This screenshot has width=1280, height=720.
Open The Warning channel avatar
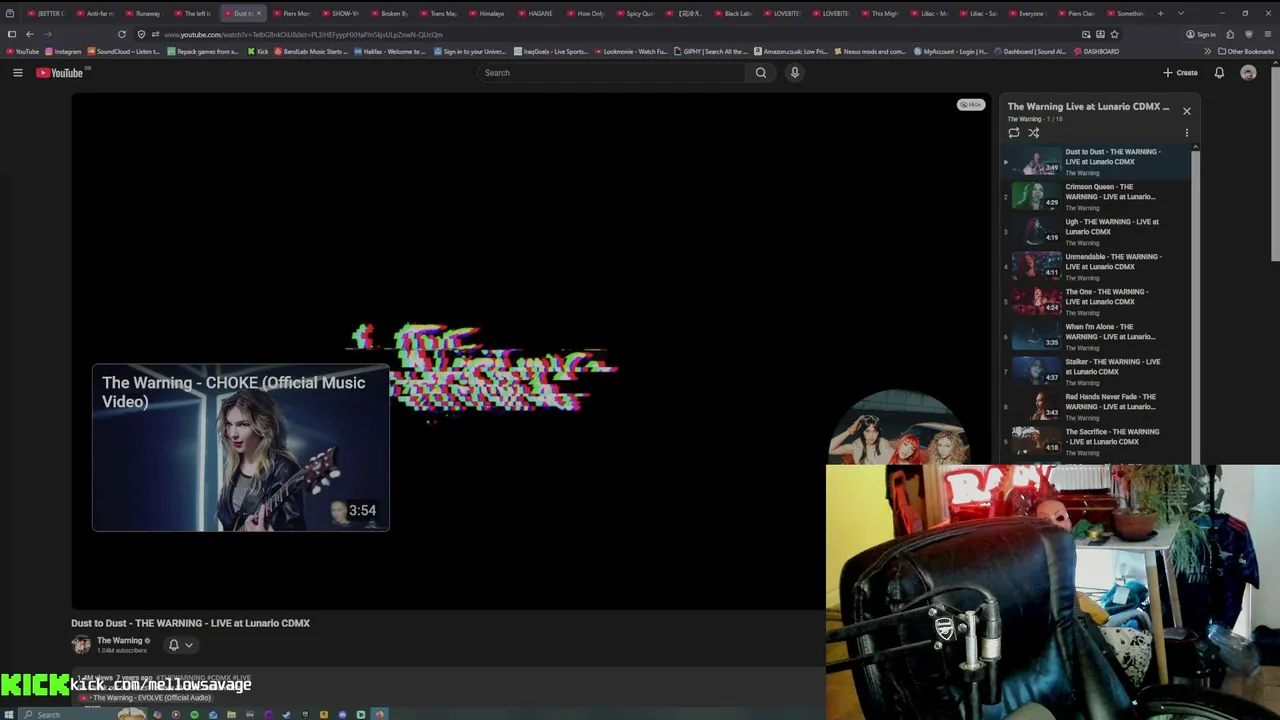pos(81,645)
